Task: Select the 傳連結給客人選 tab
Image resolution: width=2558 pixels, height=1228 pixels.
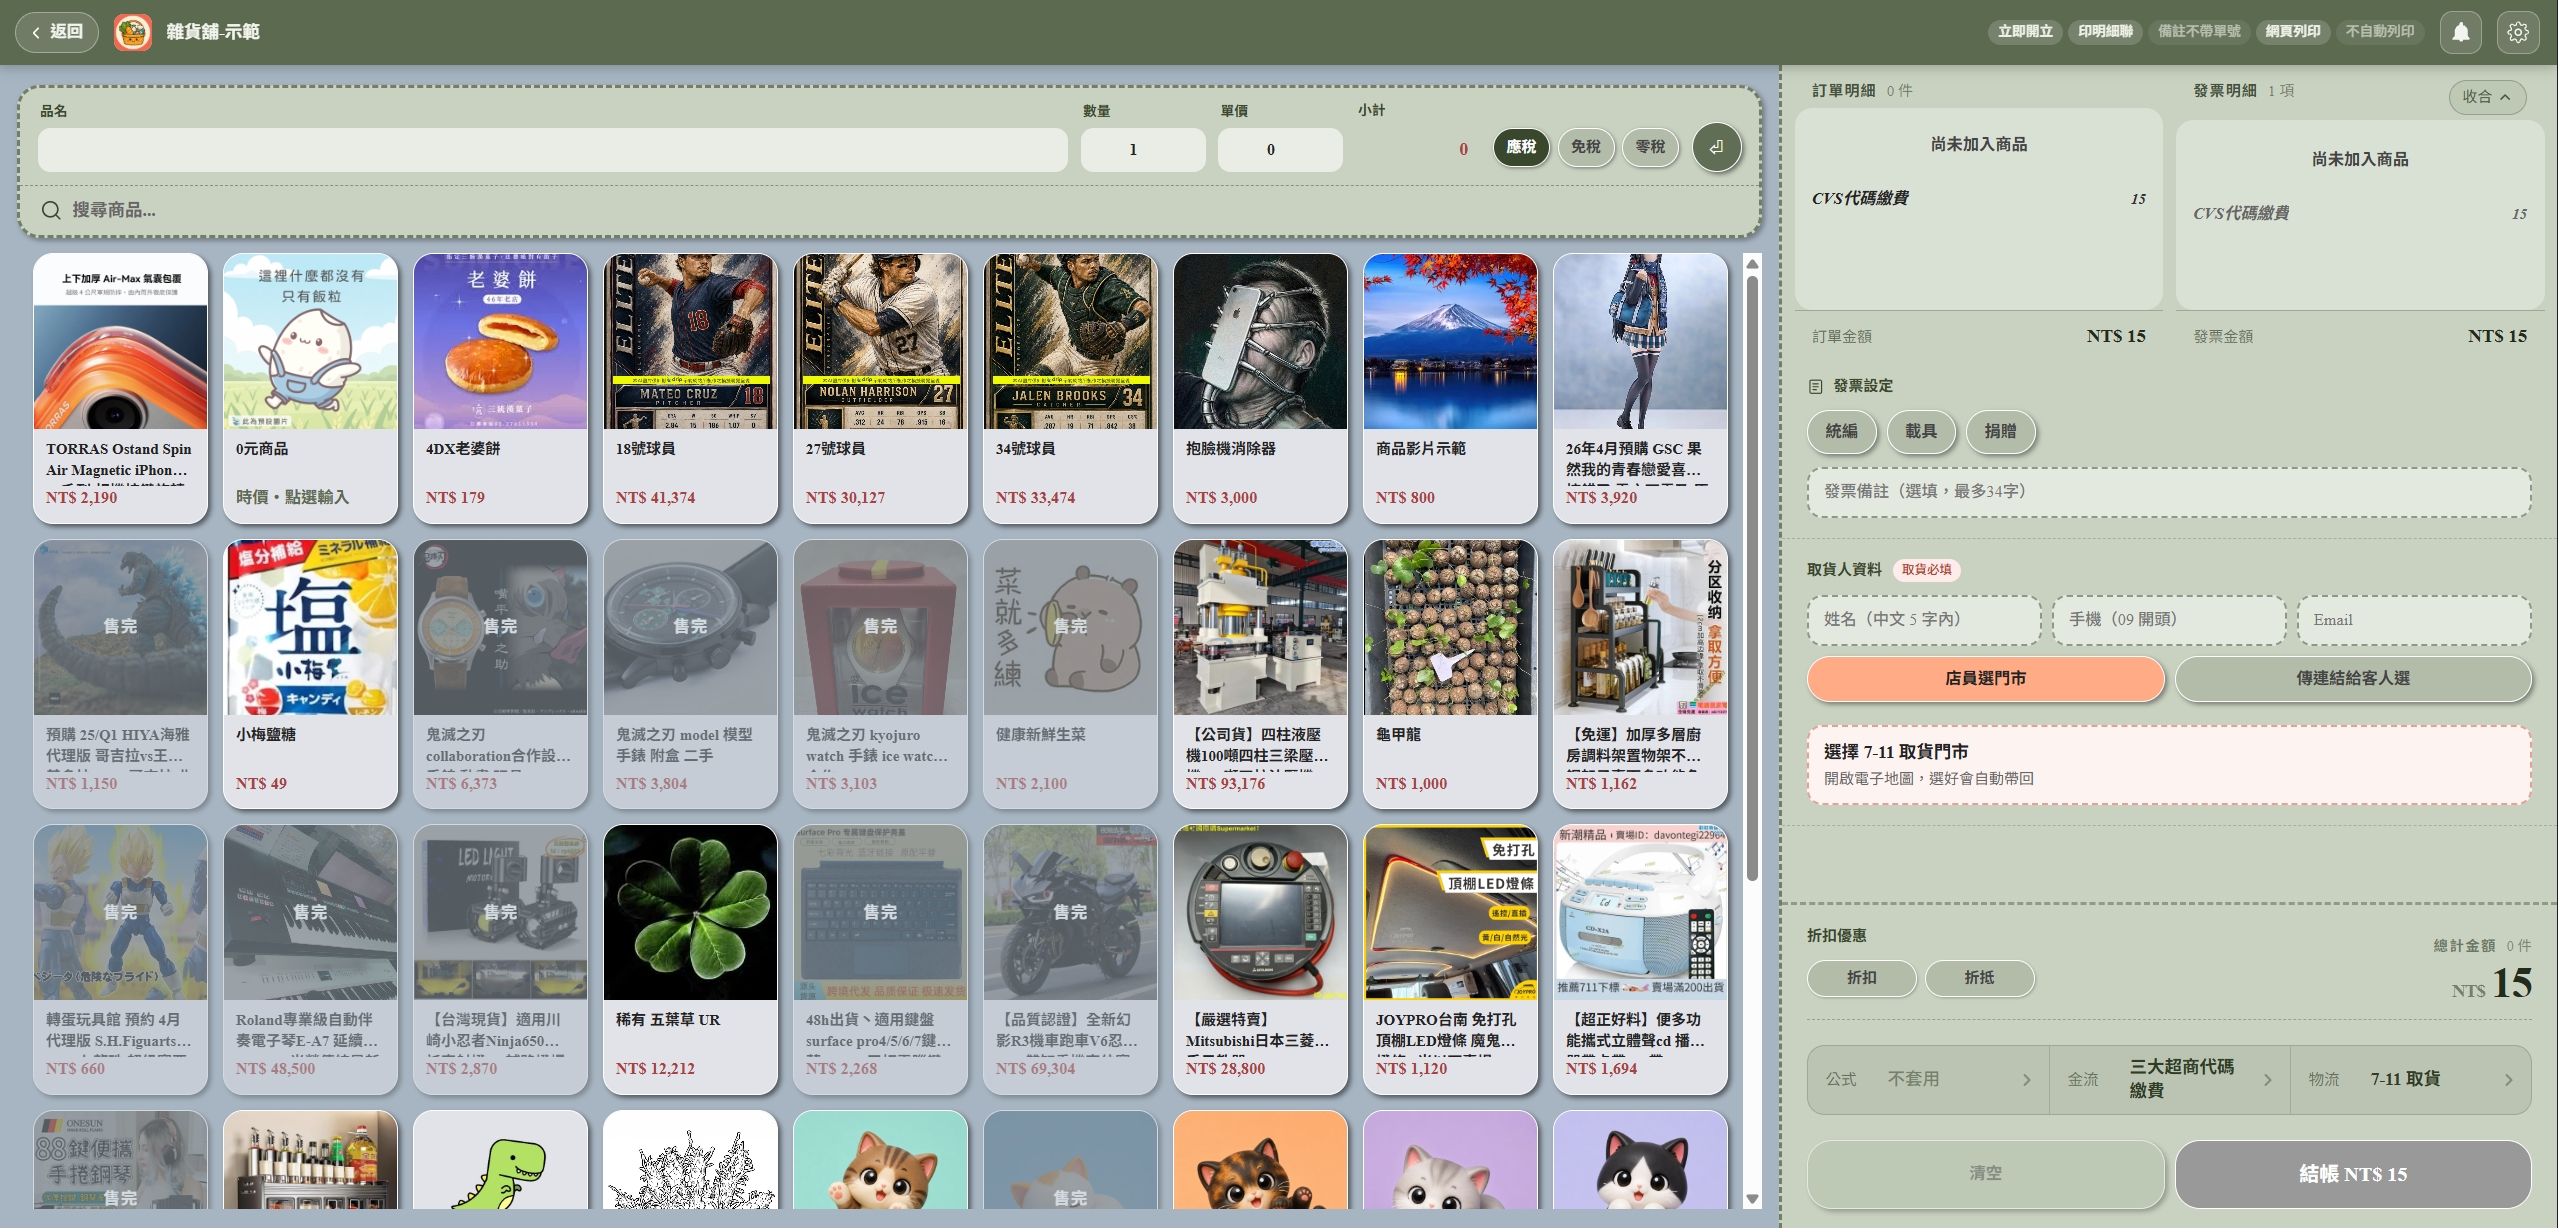Action: pos(2353,678)
